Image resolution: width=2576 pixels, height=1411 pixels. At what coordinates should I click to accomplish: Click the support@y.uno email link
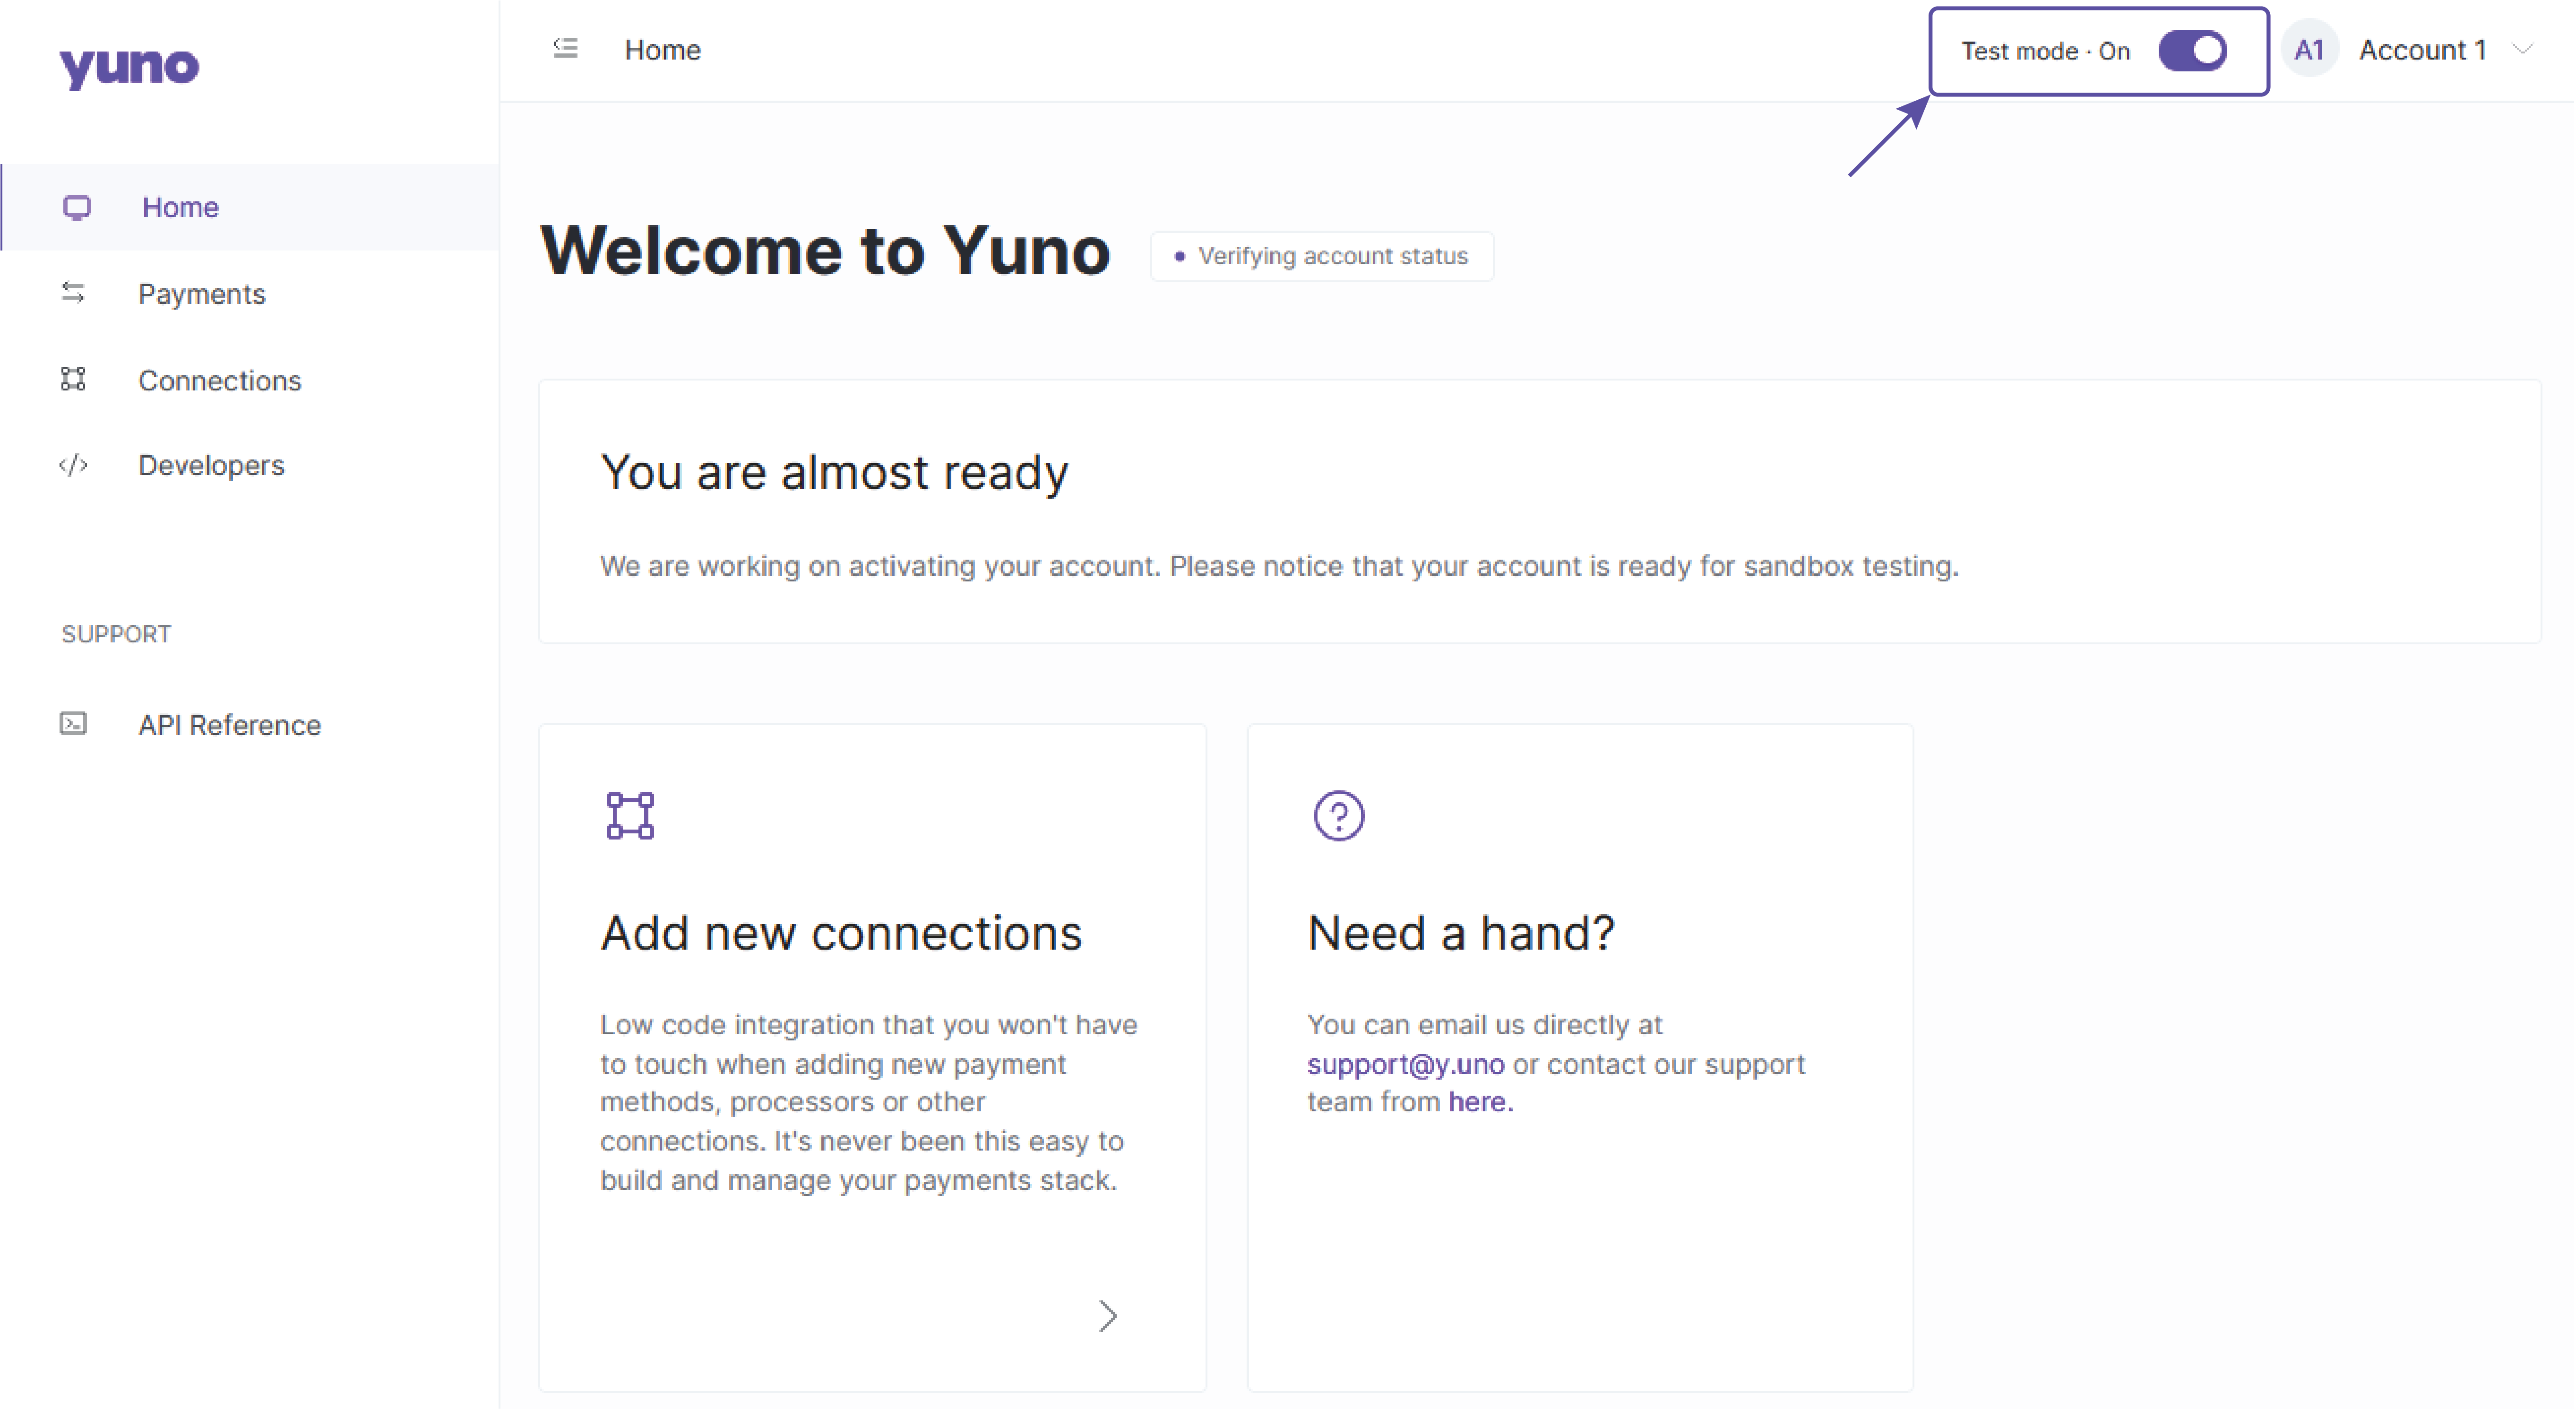(x=1405, y=1064)
